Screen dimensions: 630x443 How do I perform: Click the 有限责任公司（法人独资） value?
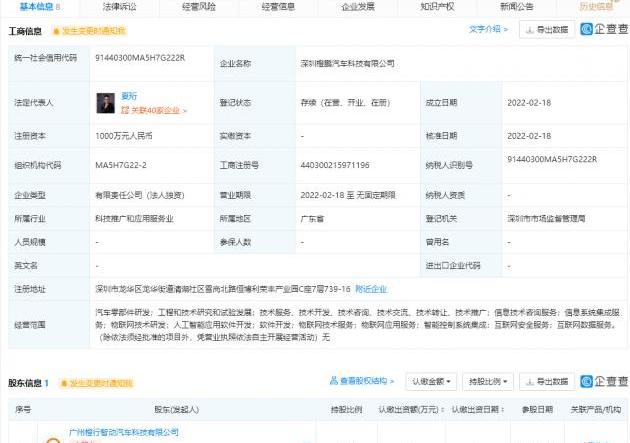click(139, 195)
